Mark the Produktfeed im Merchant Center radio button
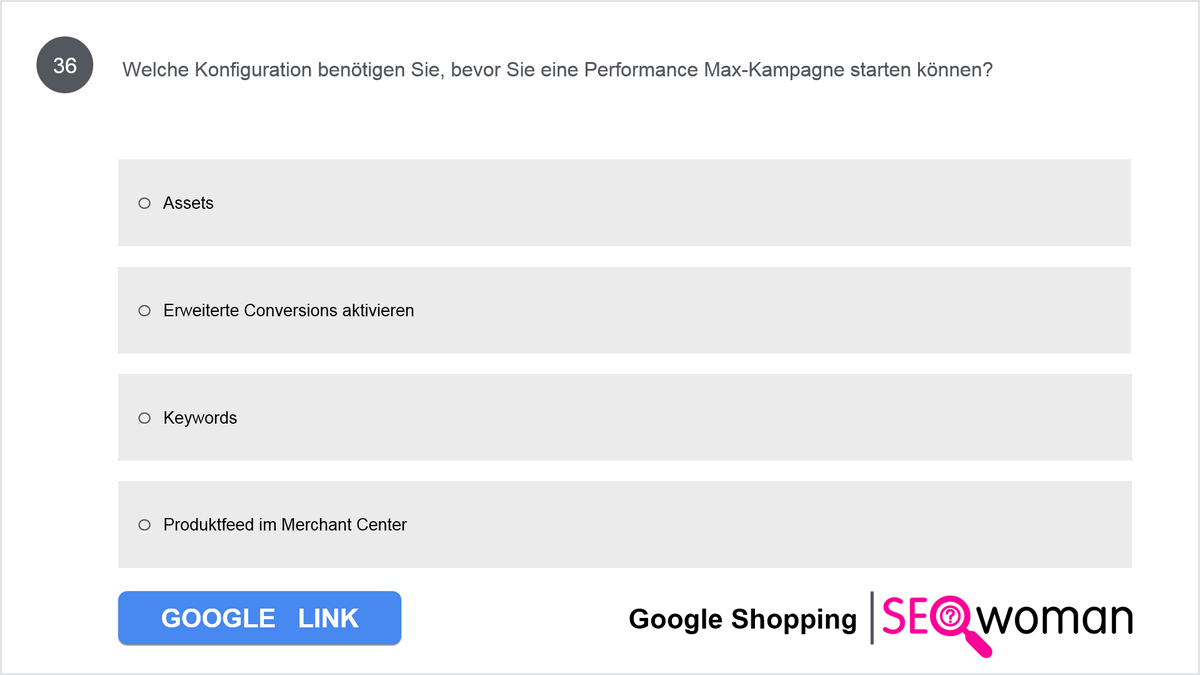Viewport: 1200px width, 675px height. coord(144,525)
